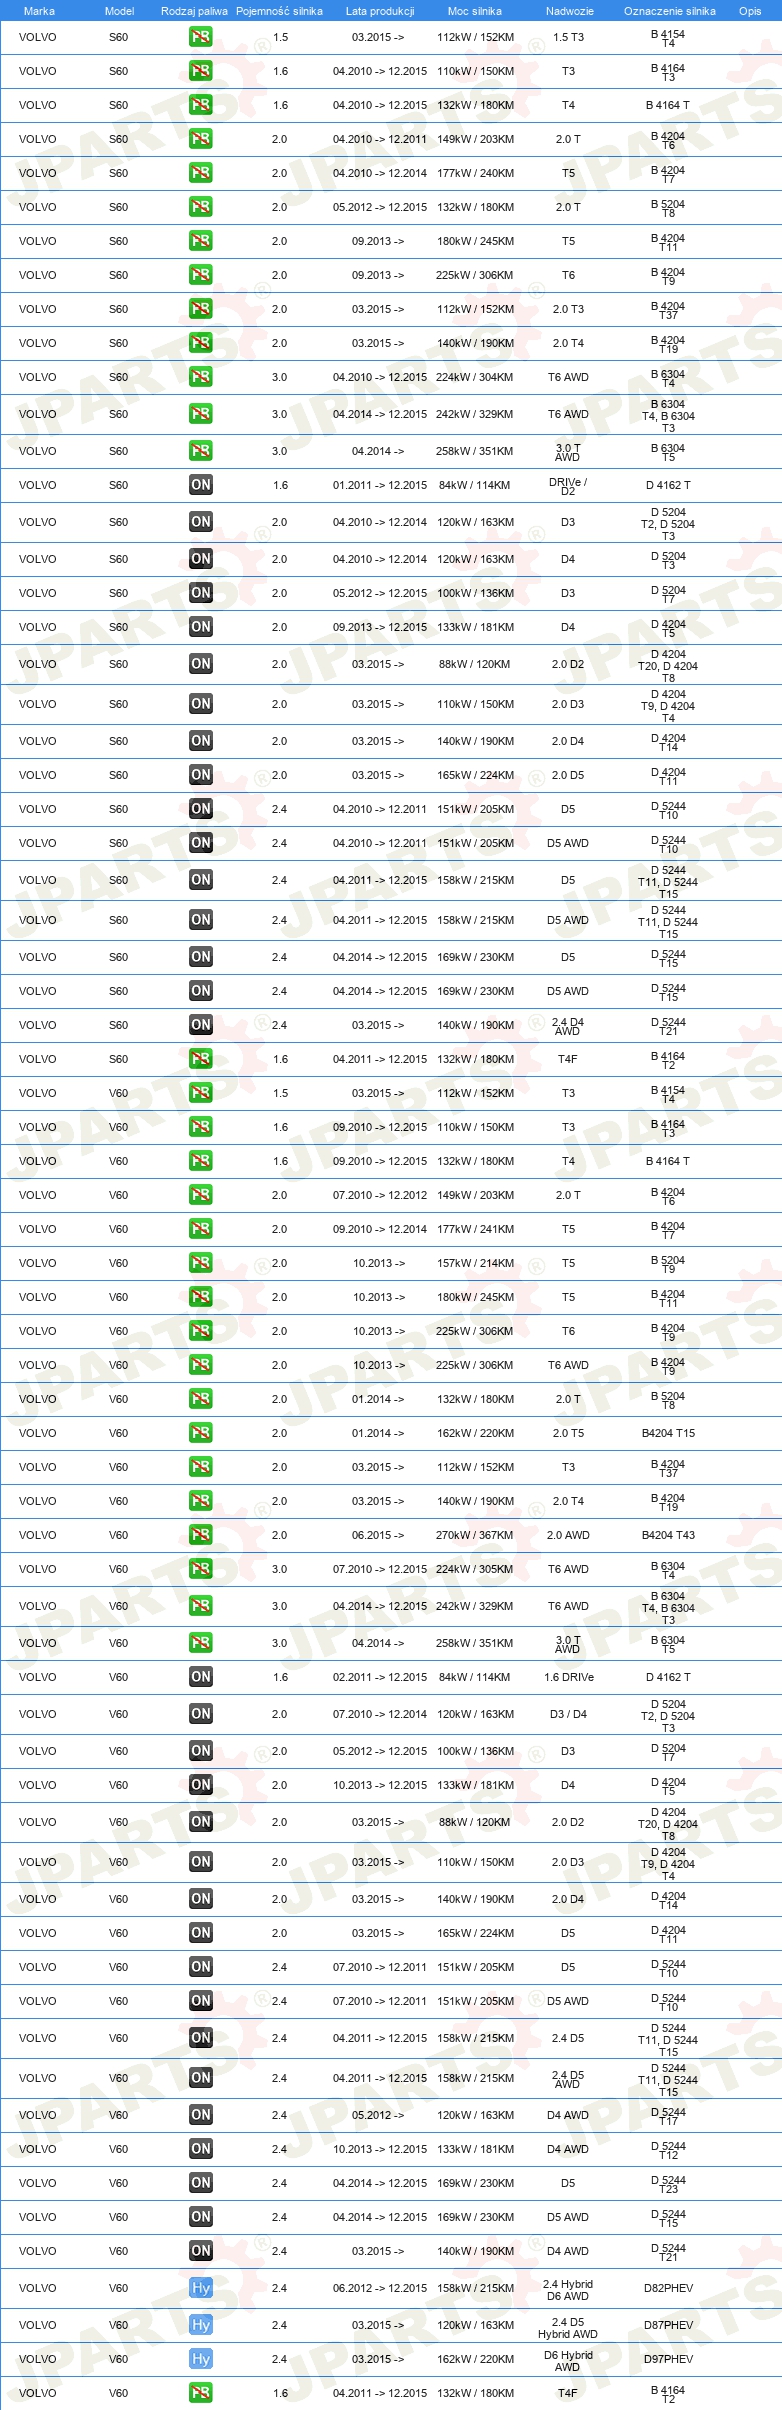Click hybrid Hy icon in D82PHEV row
The image size is (782, 2410).
[200, 2288]
